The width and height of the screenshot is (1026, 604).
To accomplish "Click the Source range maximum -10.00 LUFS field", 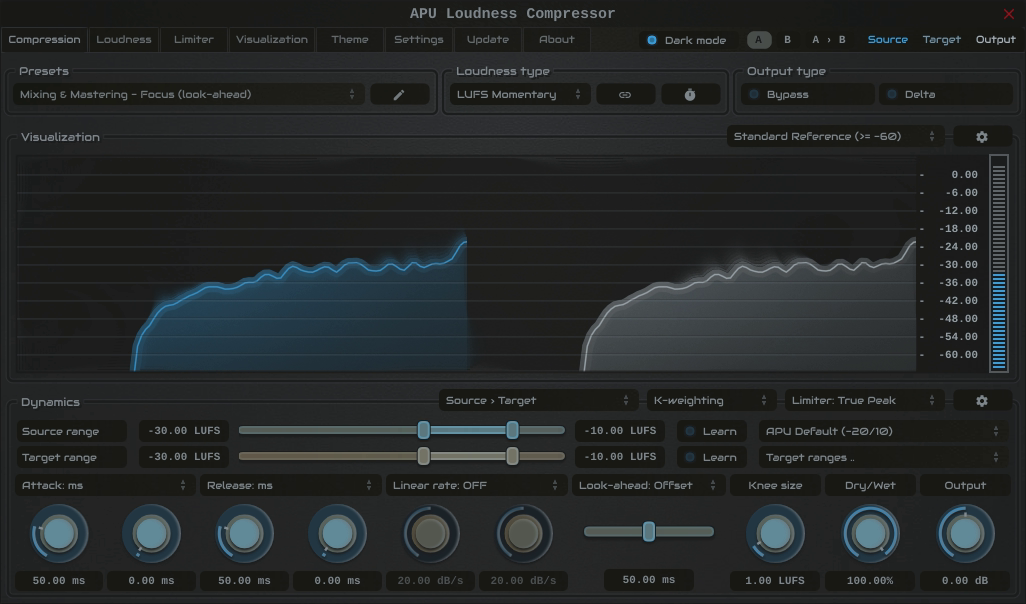I will [x=620, y=431].
